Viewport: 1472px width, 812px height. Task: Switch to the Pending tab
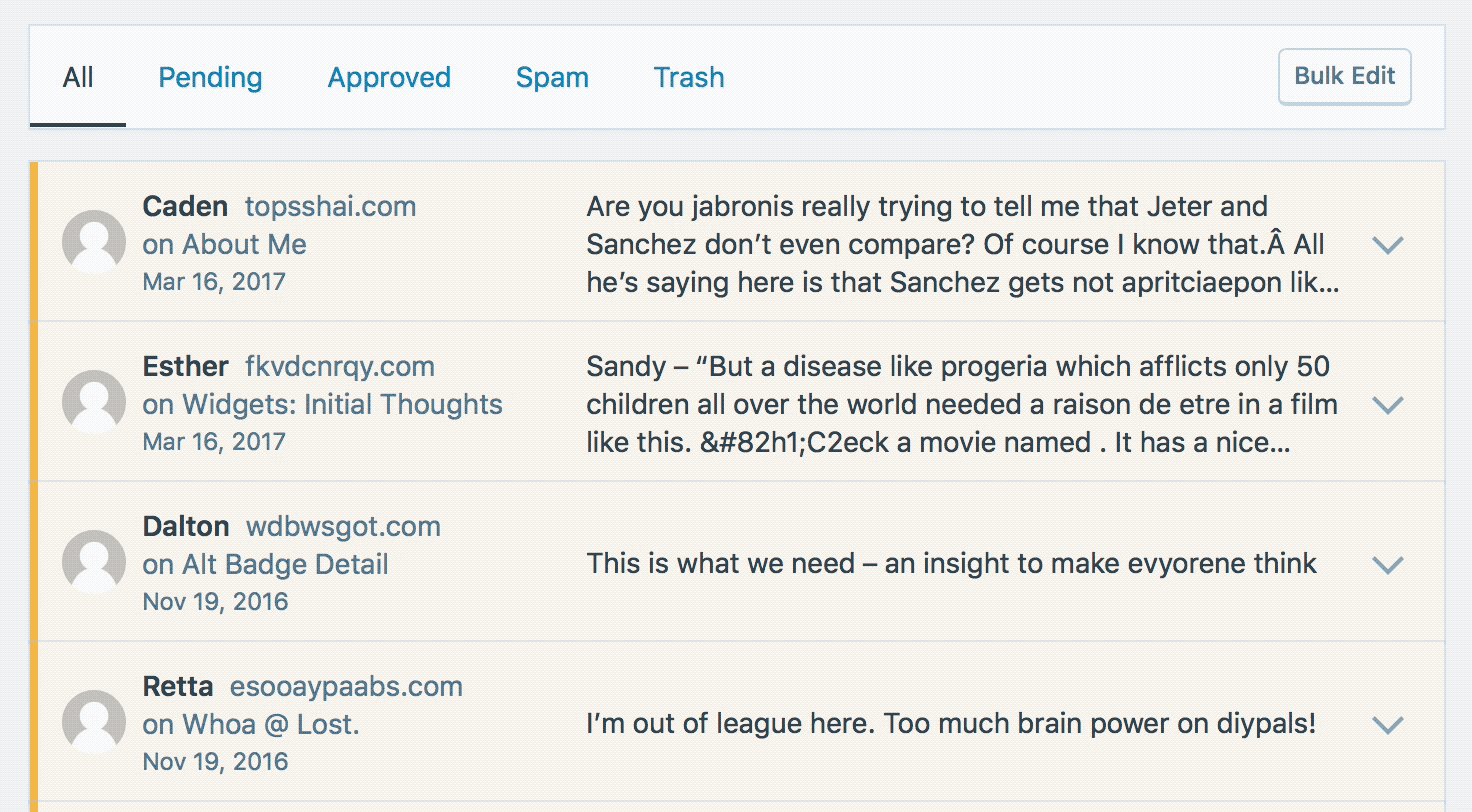(x=210, y=77)
